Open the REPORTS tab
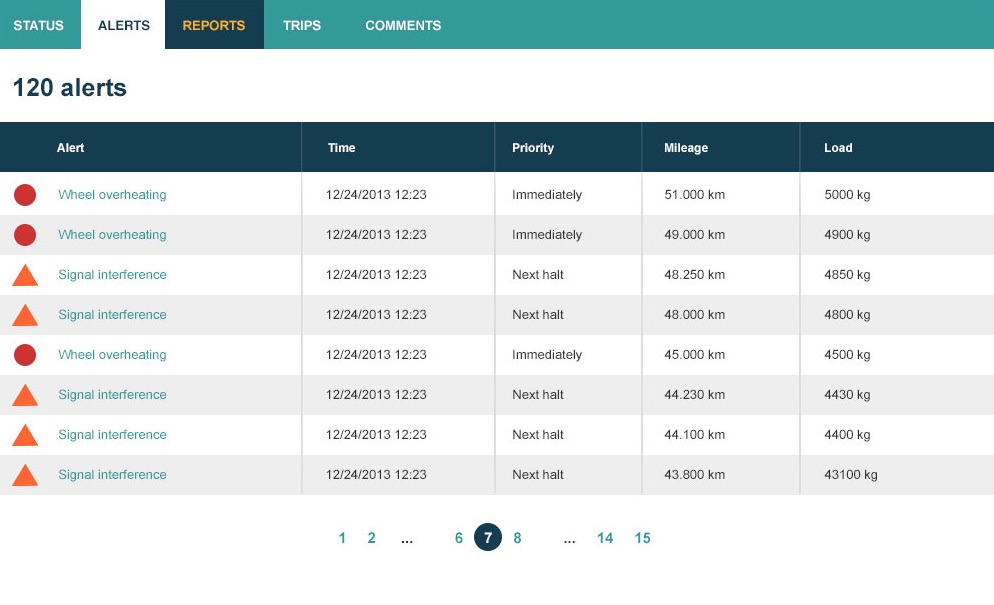994x605 pixels. coord(214,25)
